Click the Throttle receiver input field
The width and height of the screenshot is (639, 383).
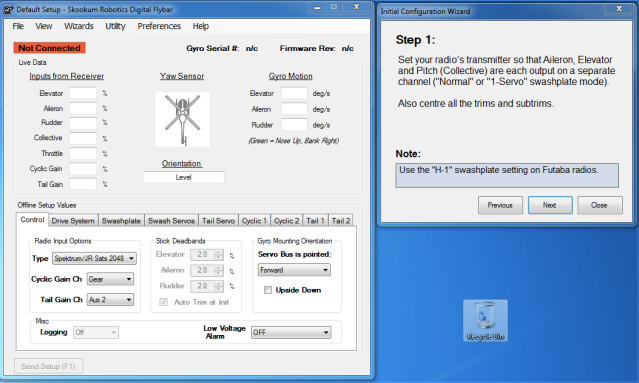83,154
